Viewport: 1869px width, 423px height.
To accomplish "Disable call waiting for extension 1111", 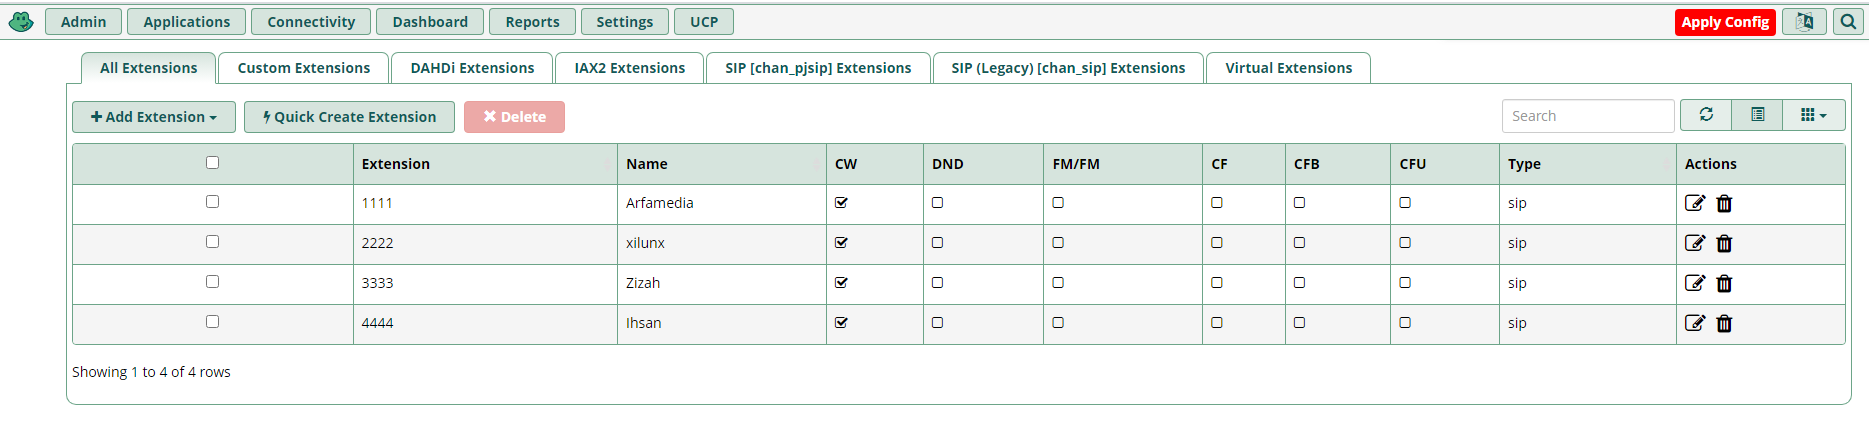I will click(841, 202).
